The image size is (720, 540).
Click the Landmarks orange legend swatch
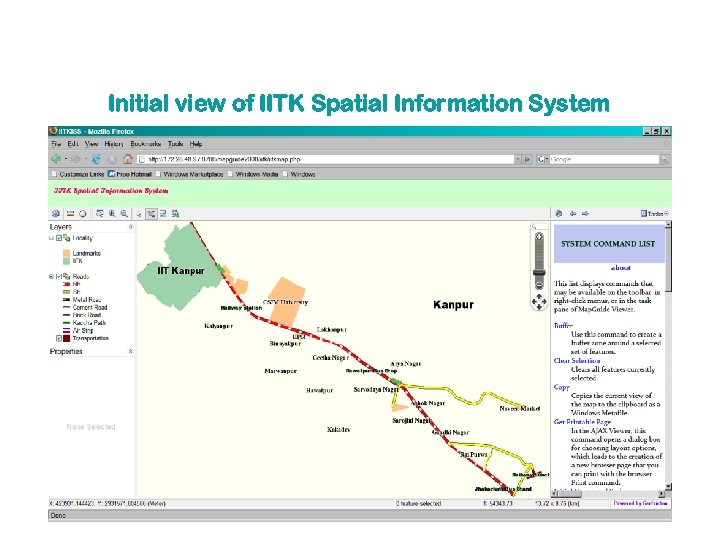coord(67,253)
